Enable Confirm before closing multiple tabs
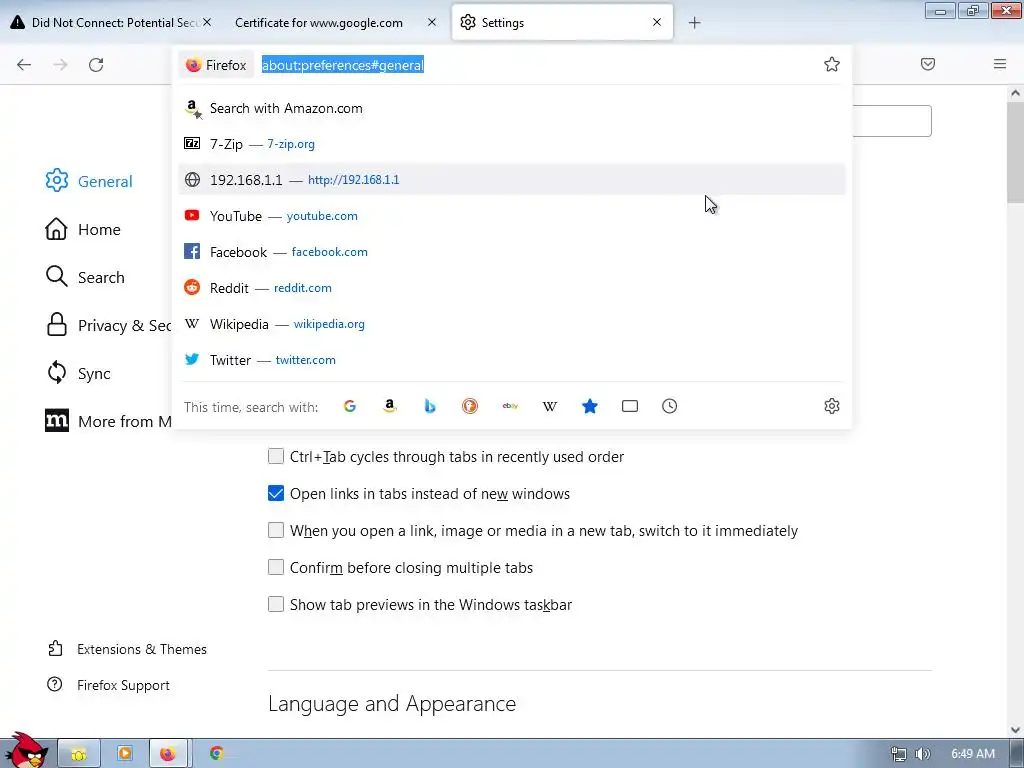The image size is (1024, 768). 276,567
